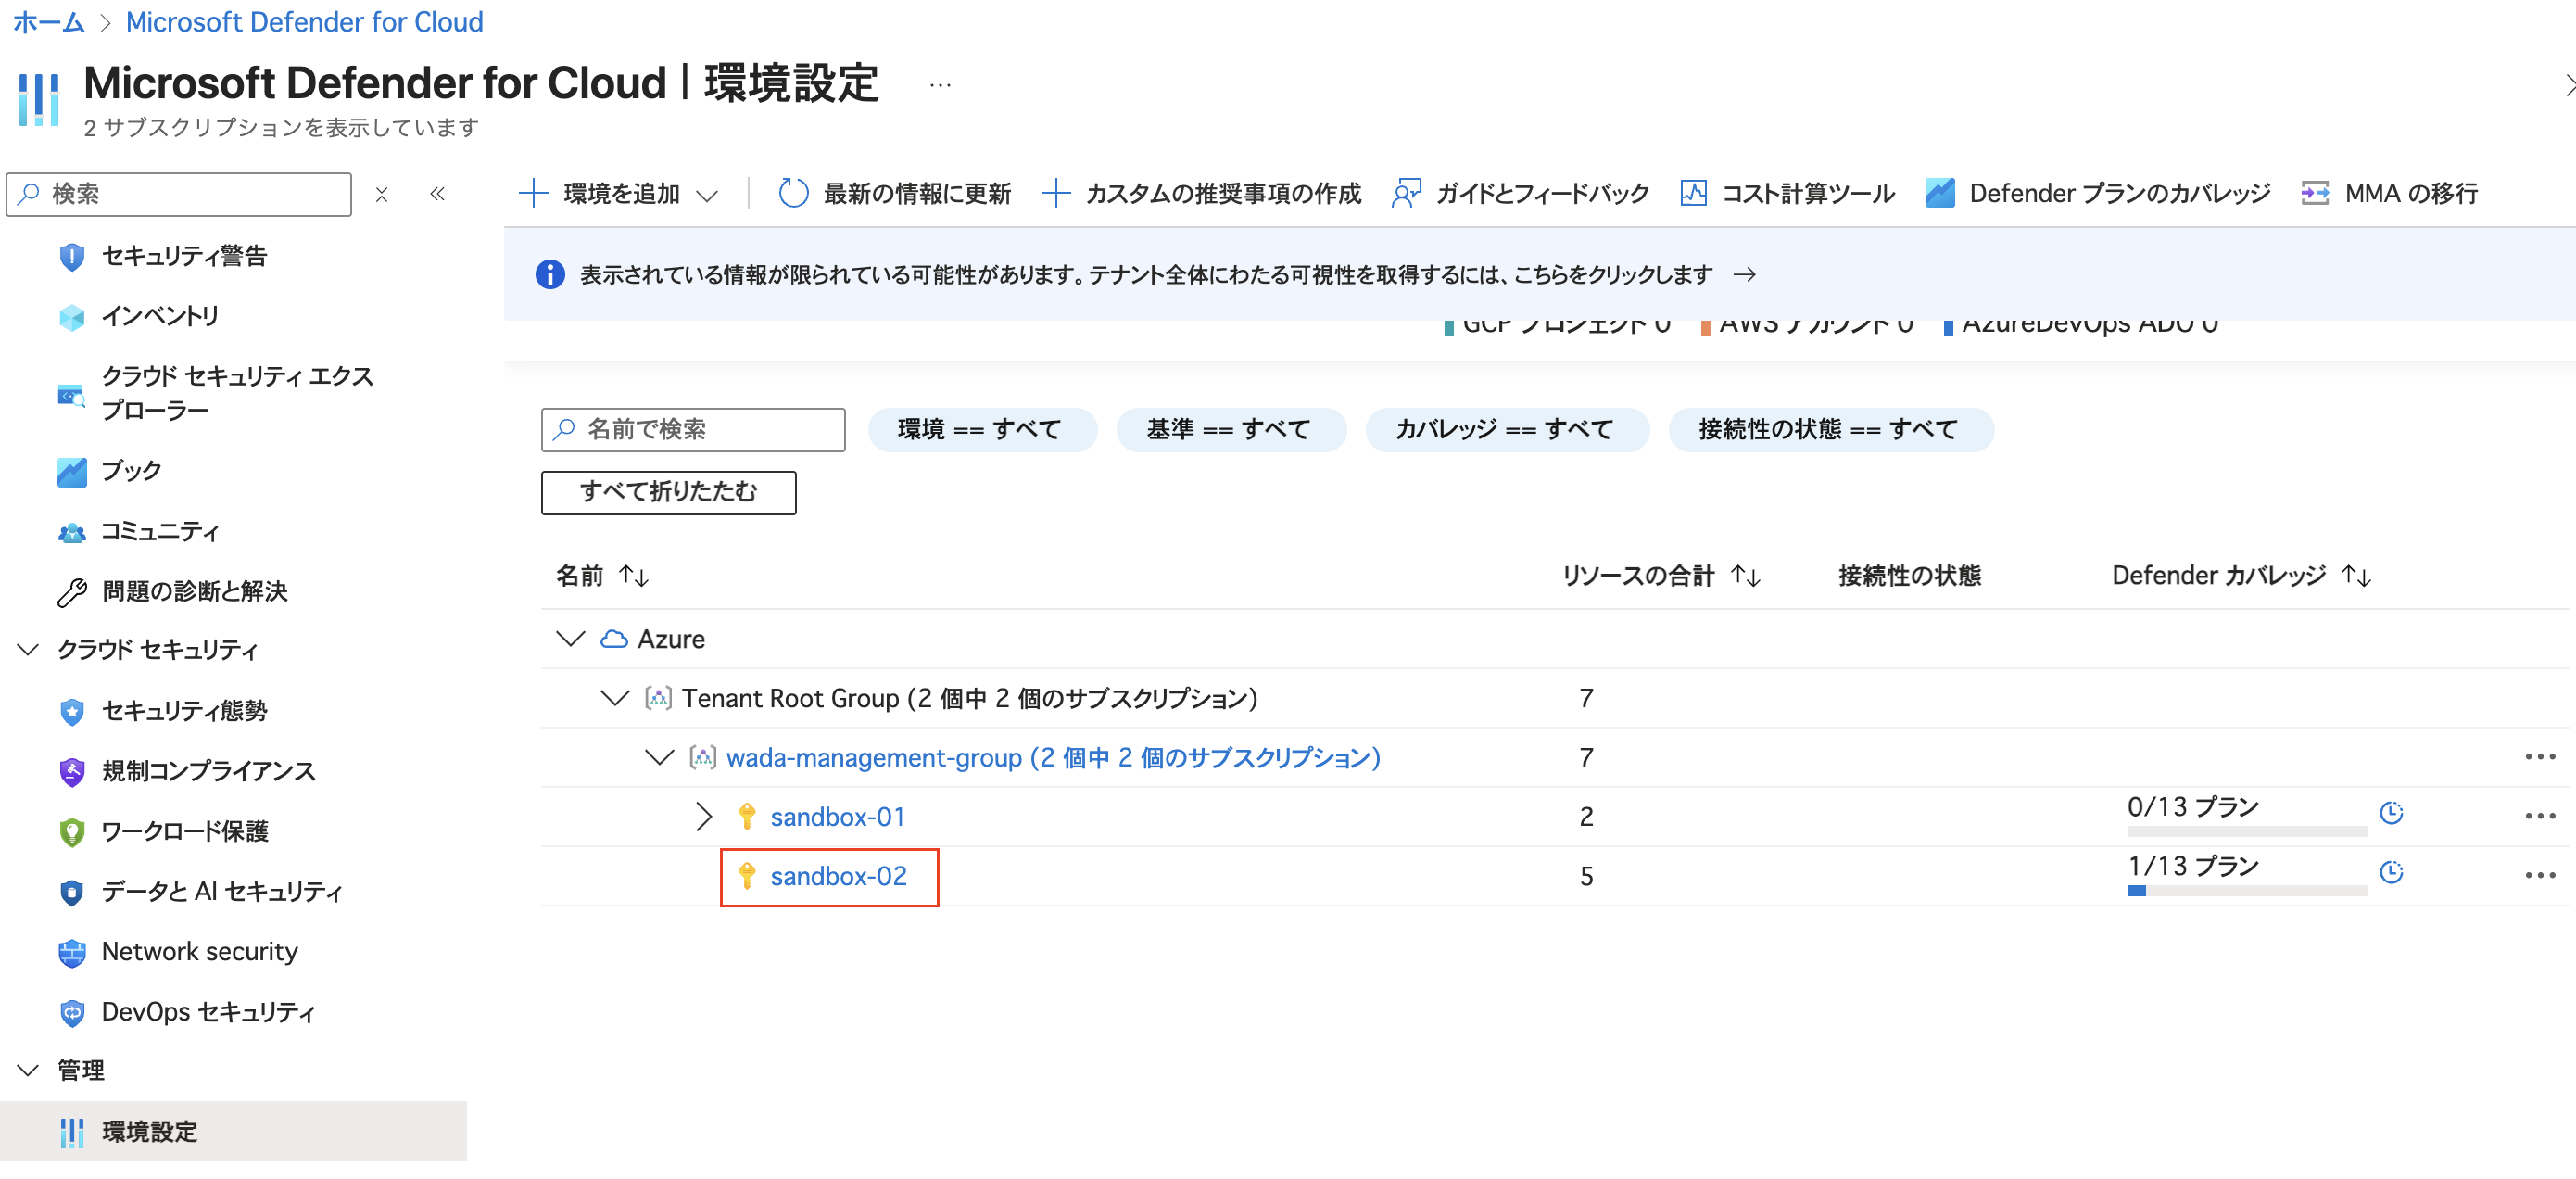
Task: Expand the sandbox-01 row
Action: coord(703,817)
